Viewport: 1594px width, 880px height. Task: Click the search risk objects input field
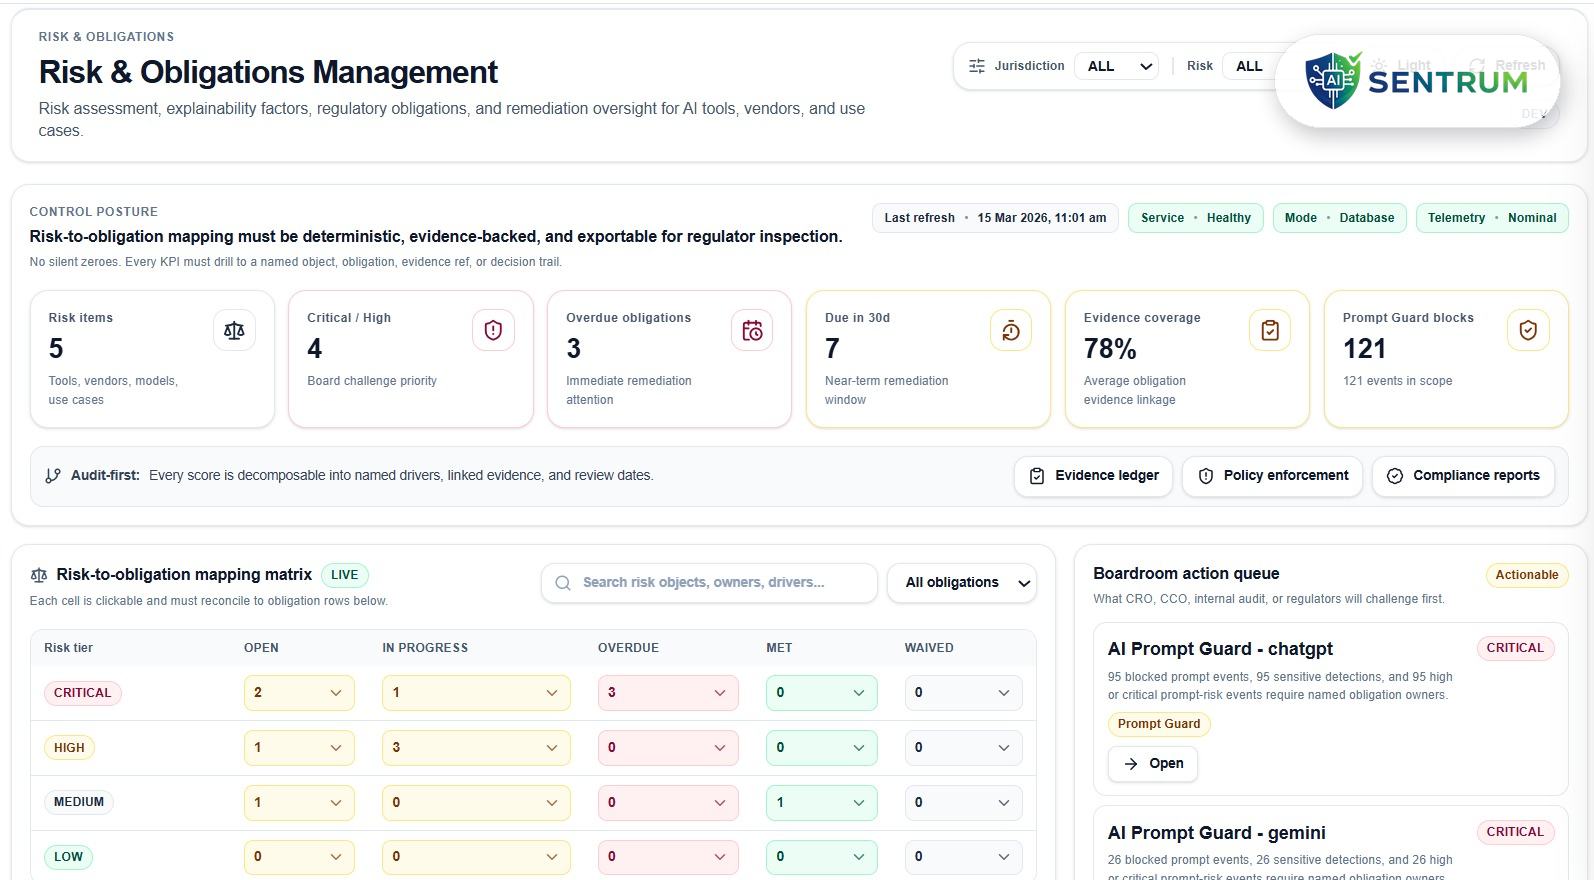(x=709, y=583)
